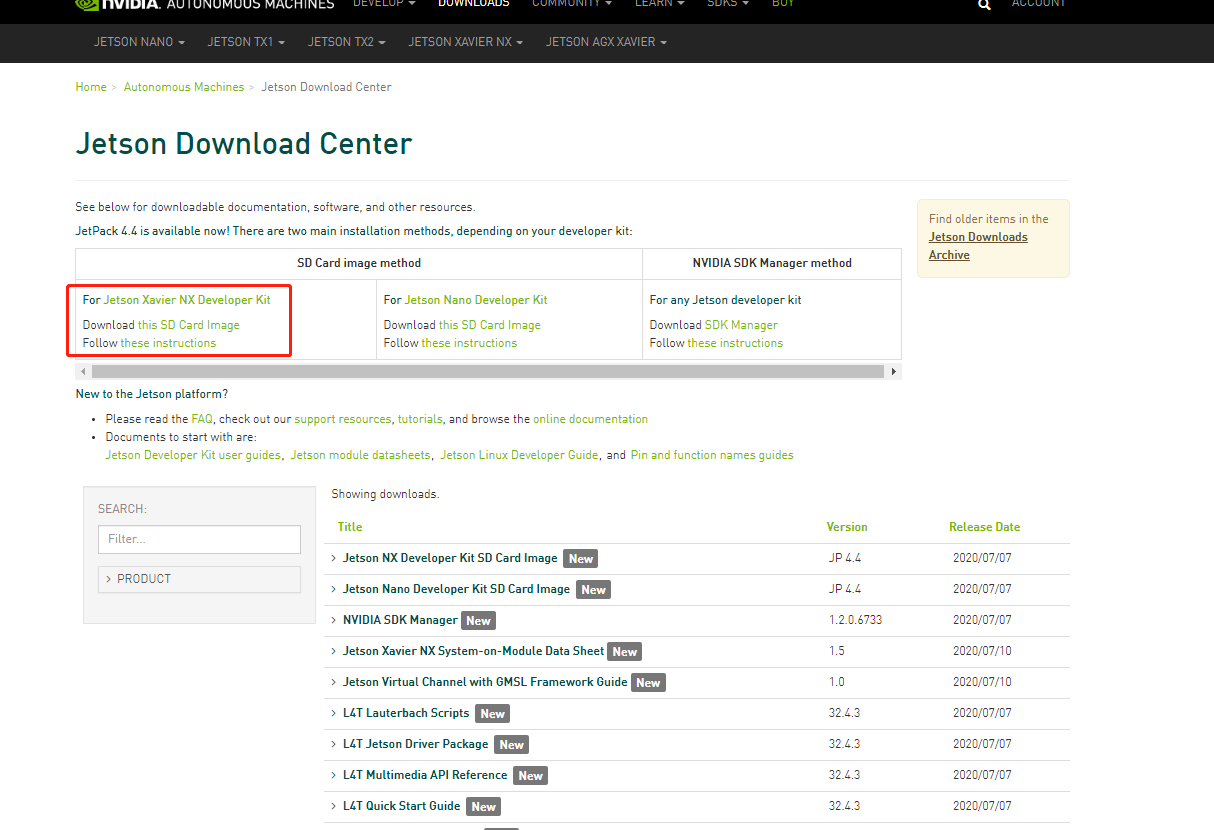Open the FAQ link

click(202, 419)
